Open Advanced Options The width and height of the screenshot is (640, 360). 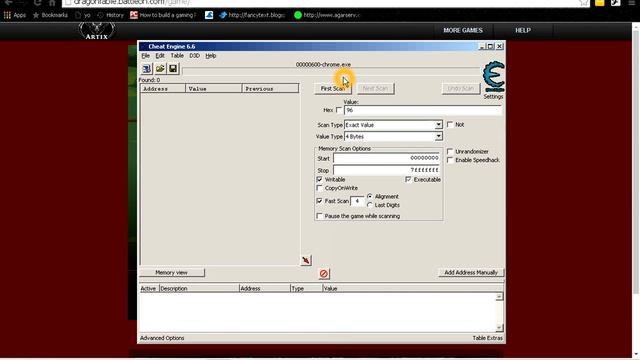(162, 338)
